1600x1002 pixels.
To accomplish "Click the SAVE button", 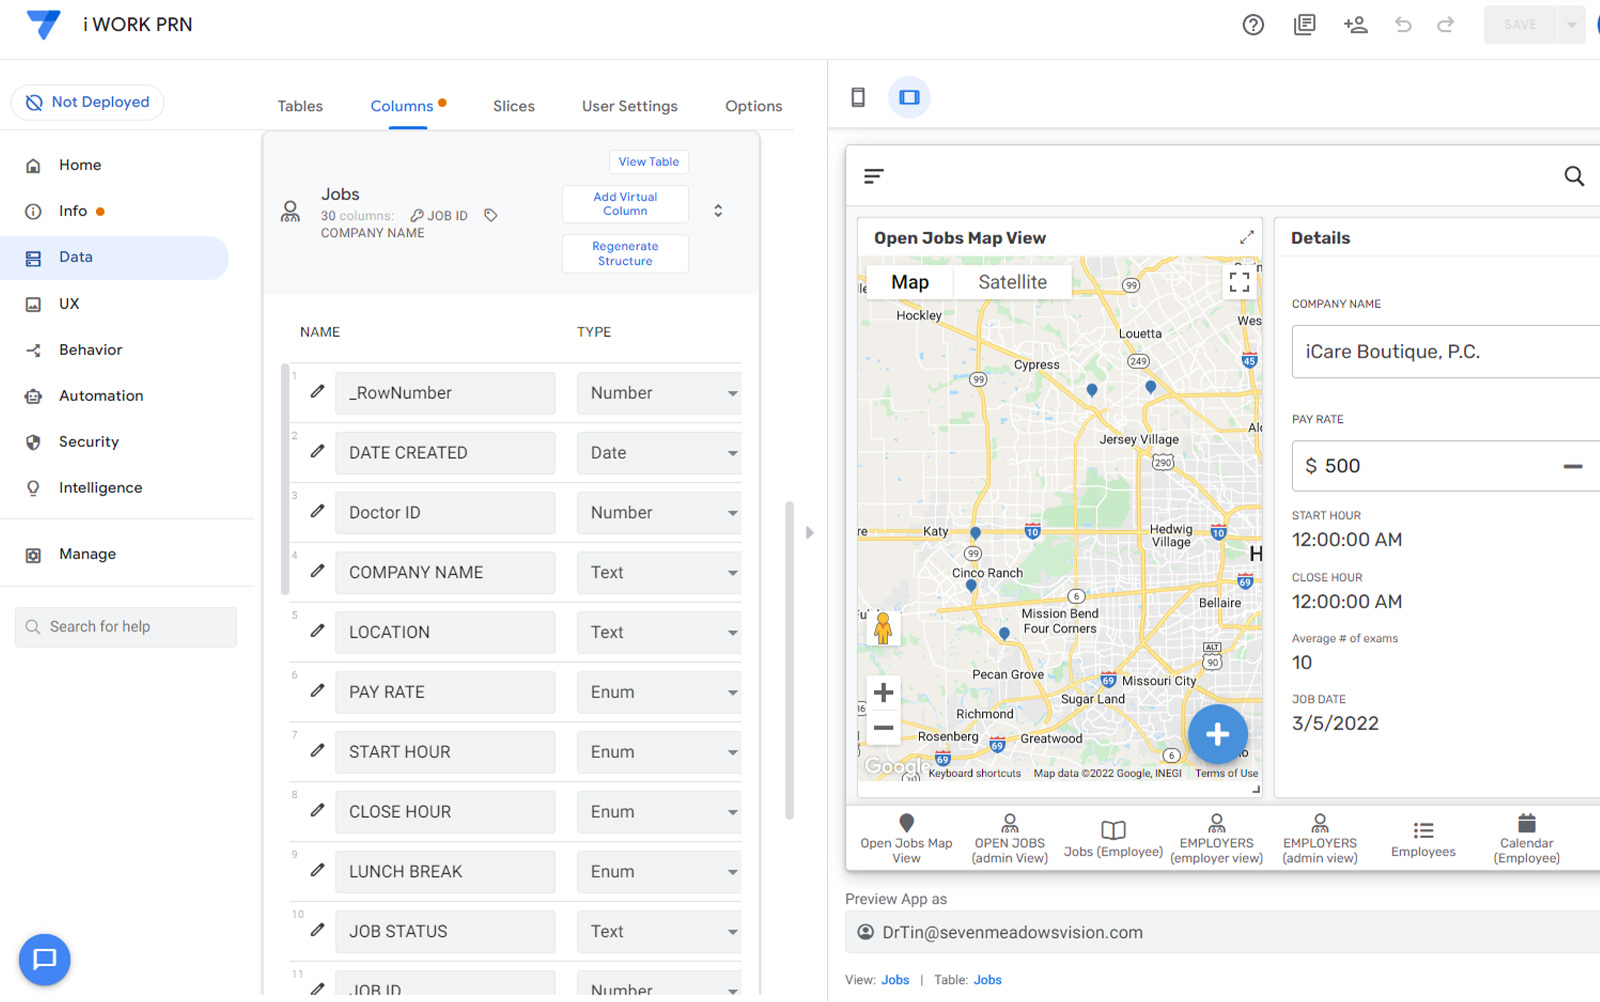I will 1520,25.
